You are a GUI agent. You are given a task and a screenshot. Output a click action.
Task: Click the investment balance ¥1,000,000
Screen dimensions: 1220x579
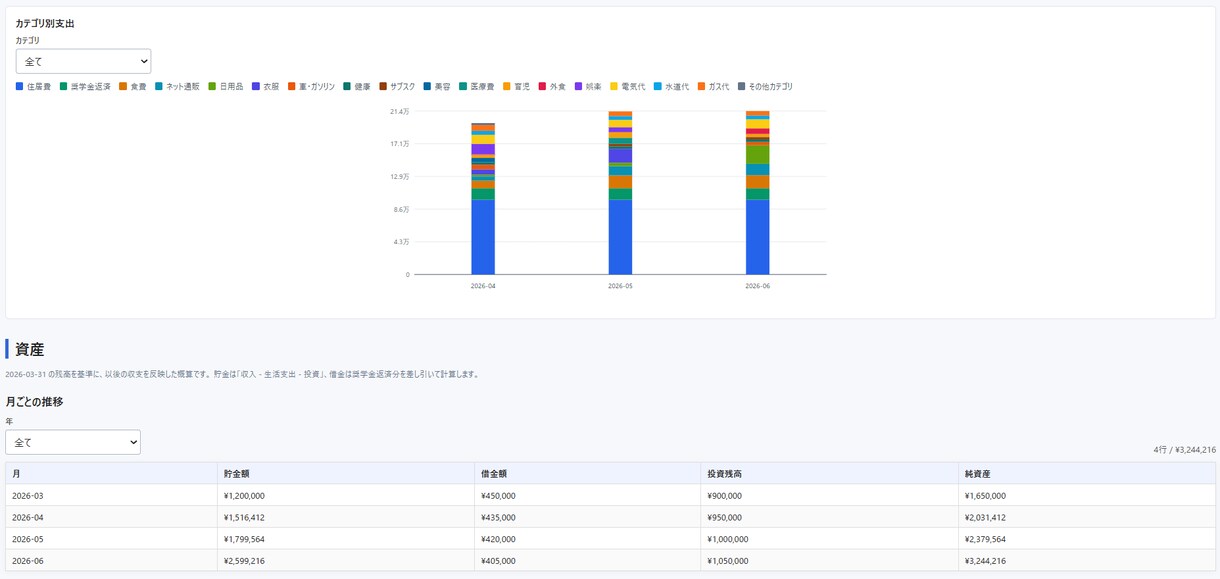[x=727, y=539]
